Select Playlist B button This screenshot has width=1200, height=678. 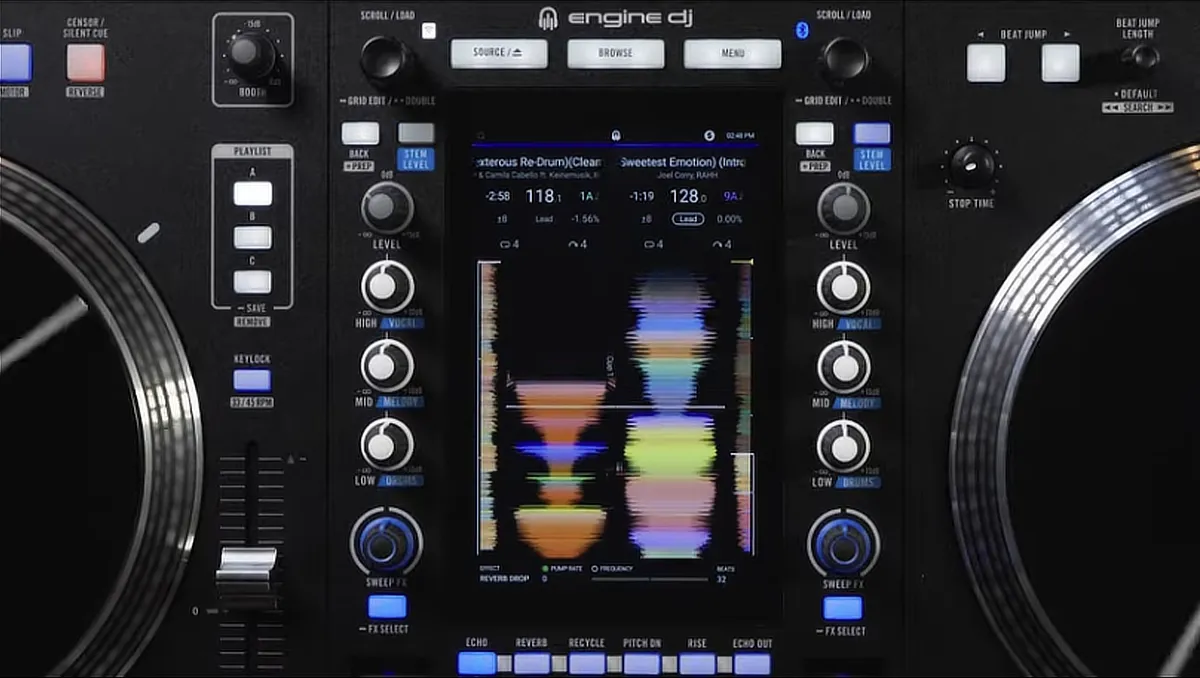pos(253,237)
